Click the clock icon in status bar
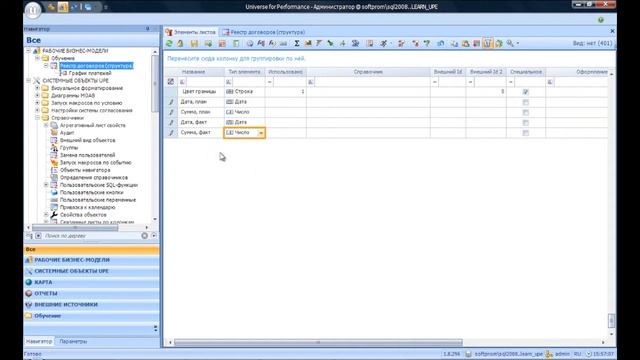Viewport: 640px width, 360px height. pyautogui.click(x=589, y=354)
